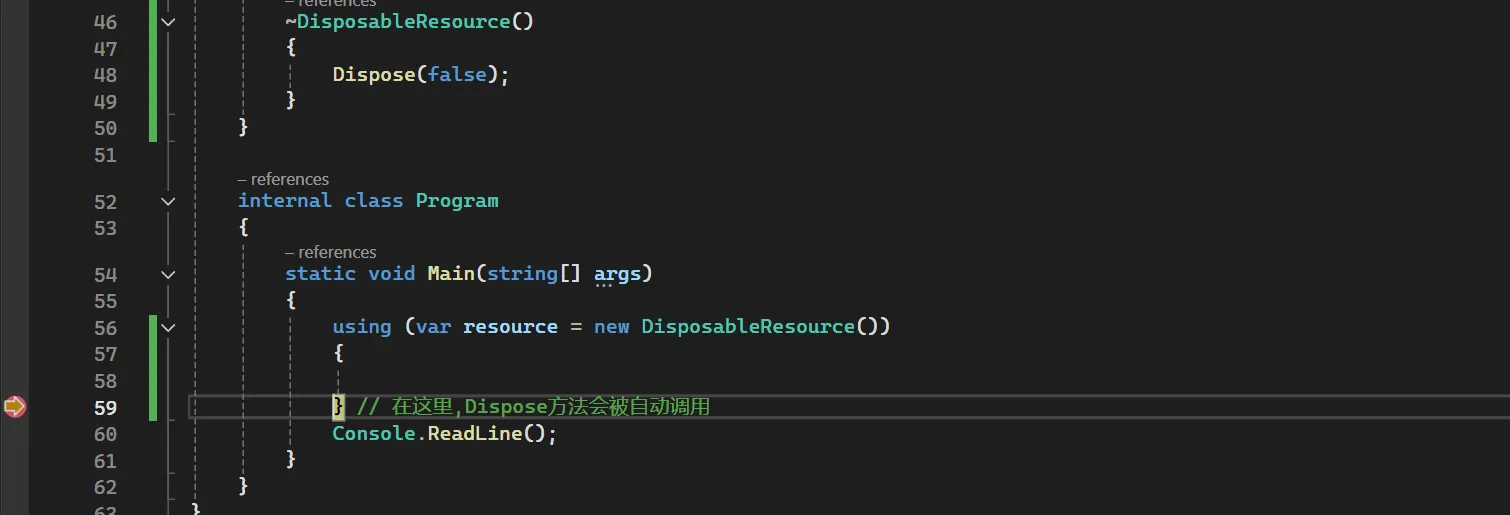Click the args parameter in Main
The width and height of the screenshot is (1510, 515).
pyautogui.click(x=617, y=273)
